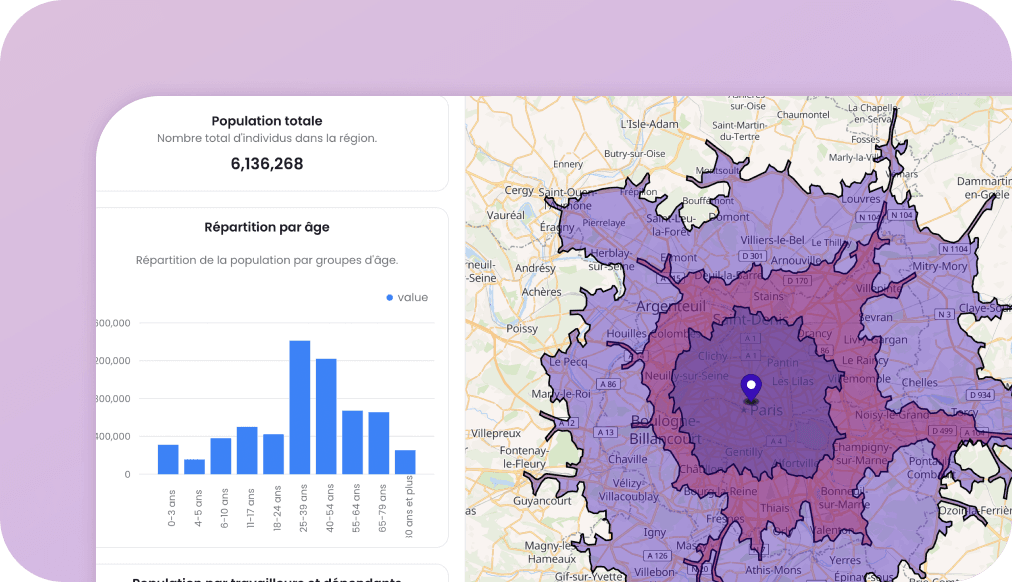Click the 0-3 ans bar
Screen dimensions: 1012x582
click(x=168, y=459)
